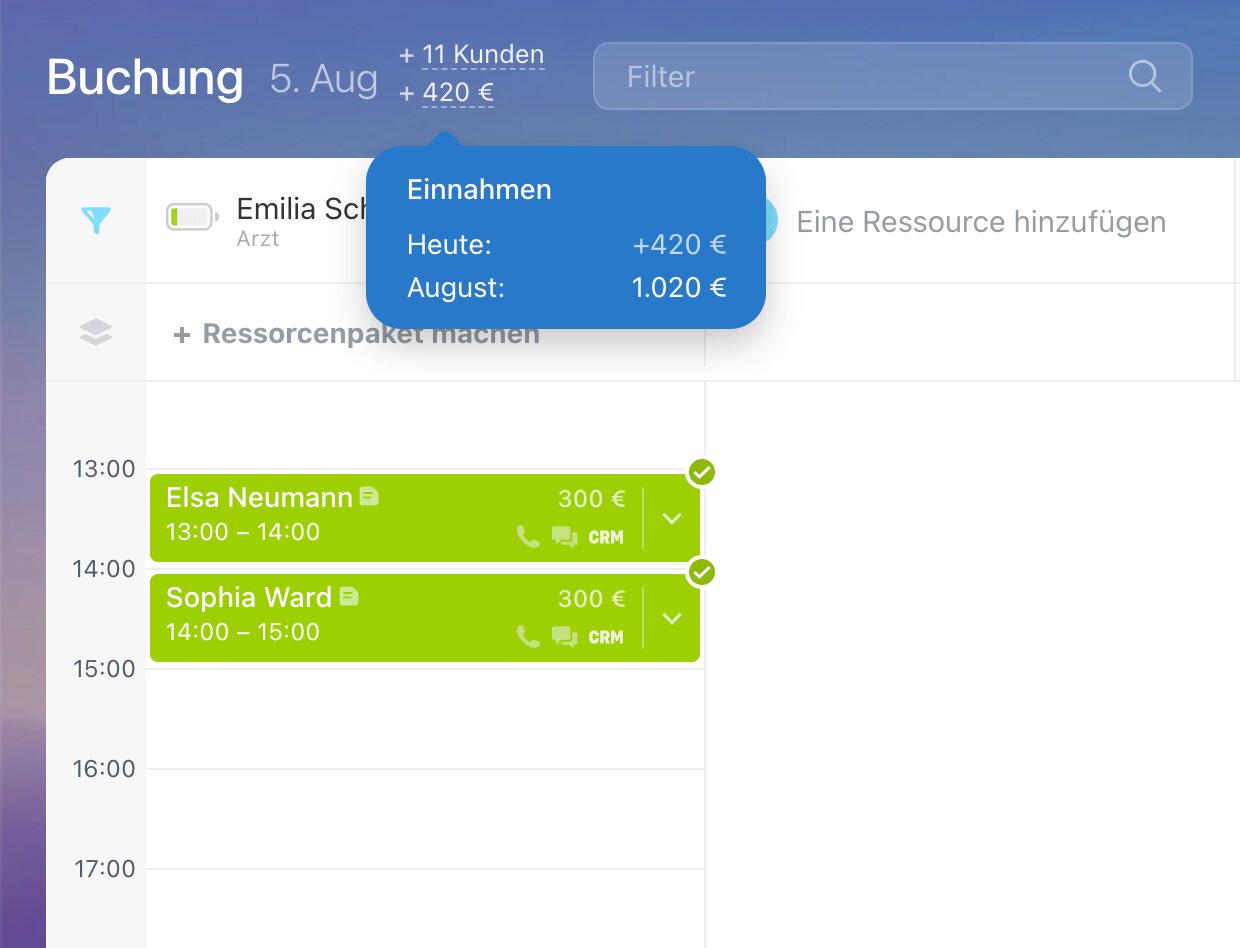Click the magnifier icon in Filter field

[1144, 76]
